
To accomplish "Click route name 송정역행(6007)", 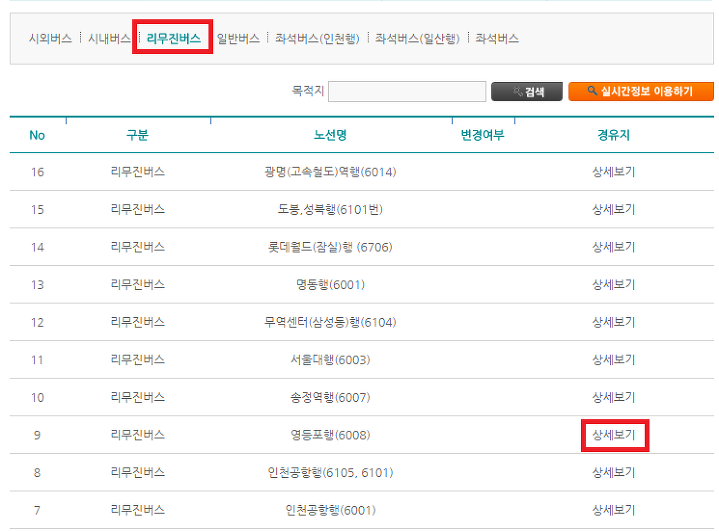I will [330, 398].
